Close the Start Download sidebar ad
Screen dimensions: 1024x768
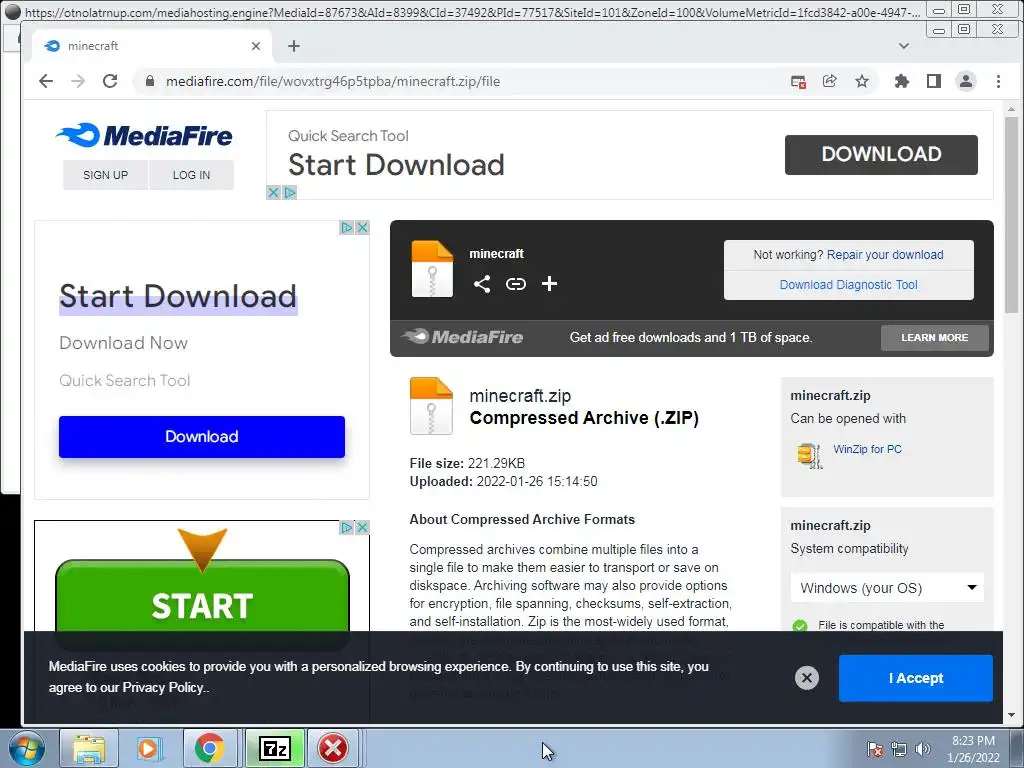pos(362,227)
